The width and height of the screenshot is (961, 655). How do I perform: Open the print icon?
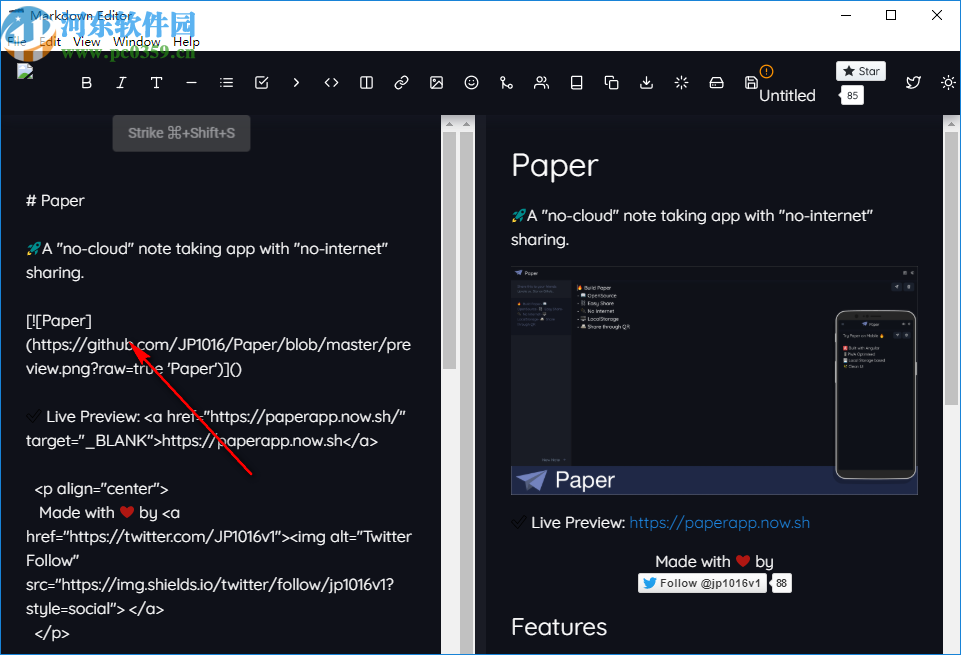[716, 82]
